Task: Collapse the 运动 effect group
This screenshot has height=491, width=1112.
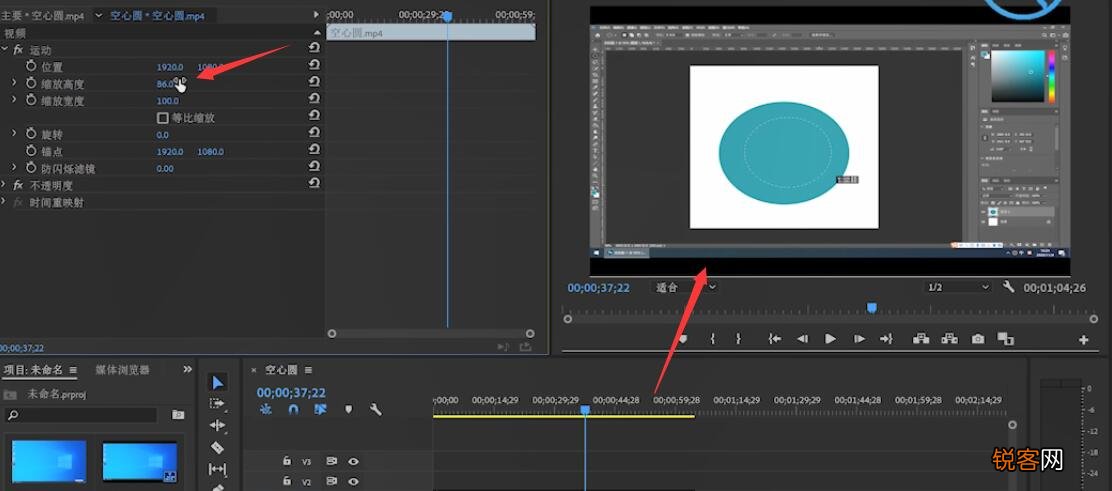Action: [4, 50]
